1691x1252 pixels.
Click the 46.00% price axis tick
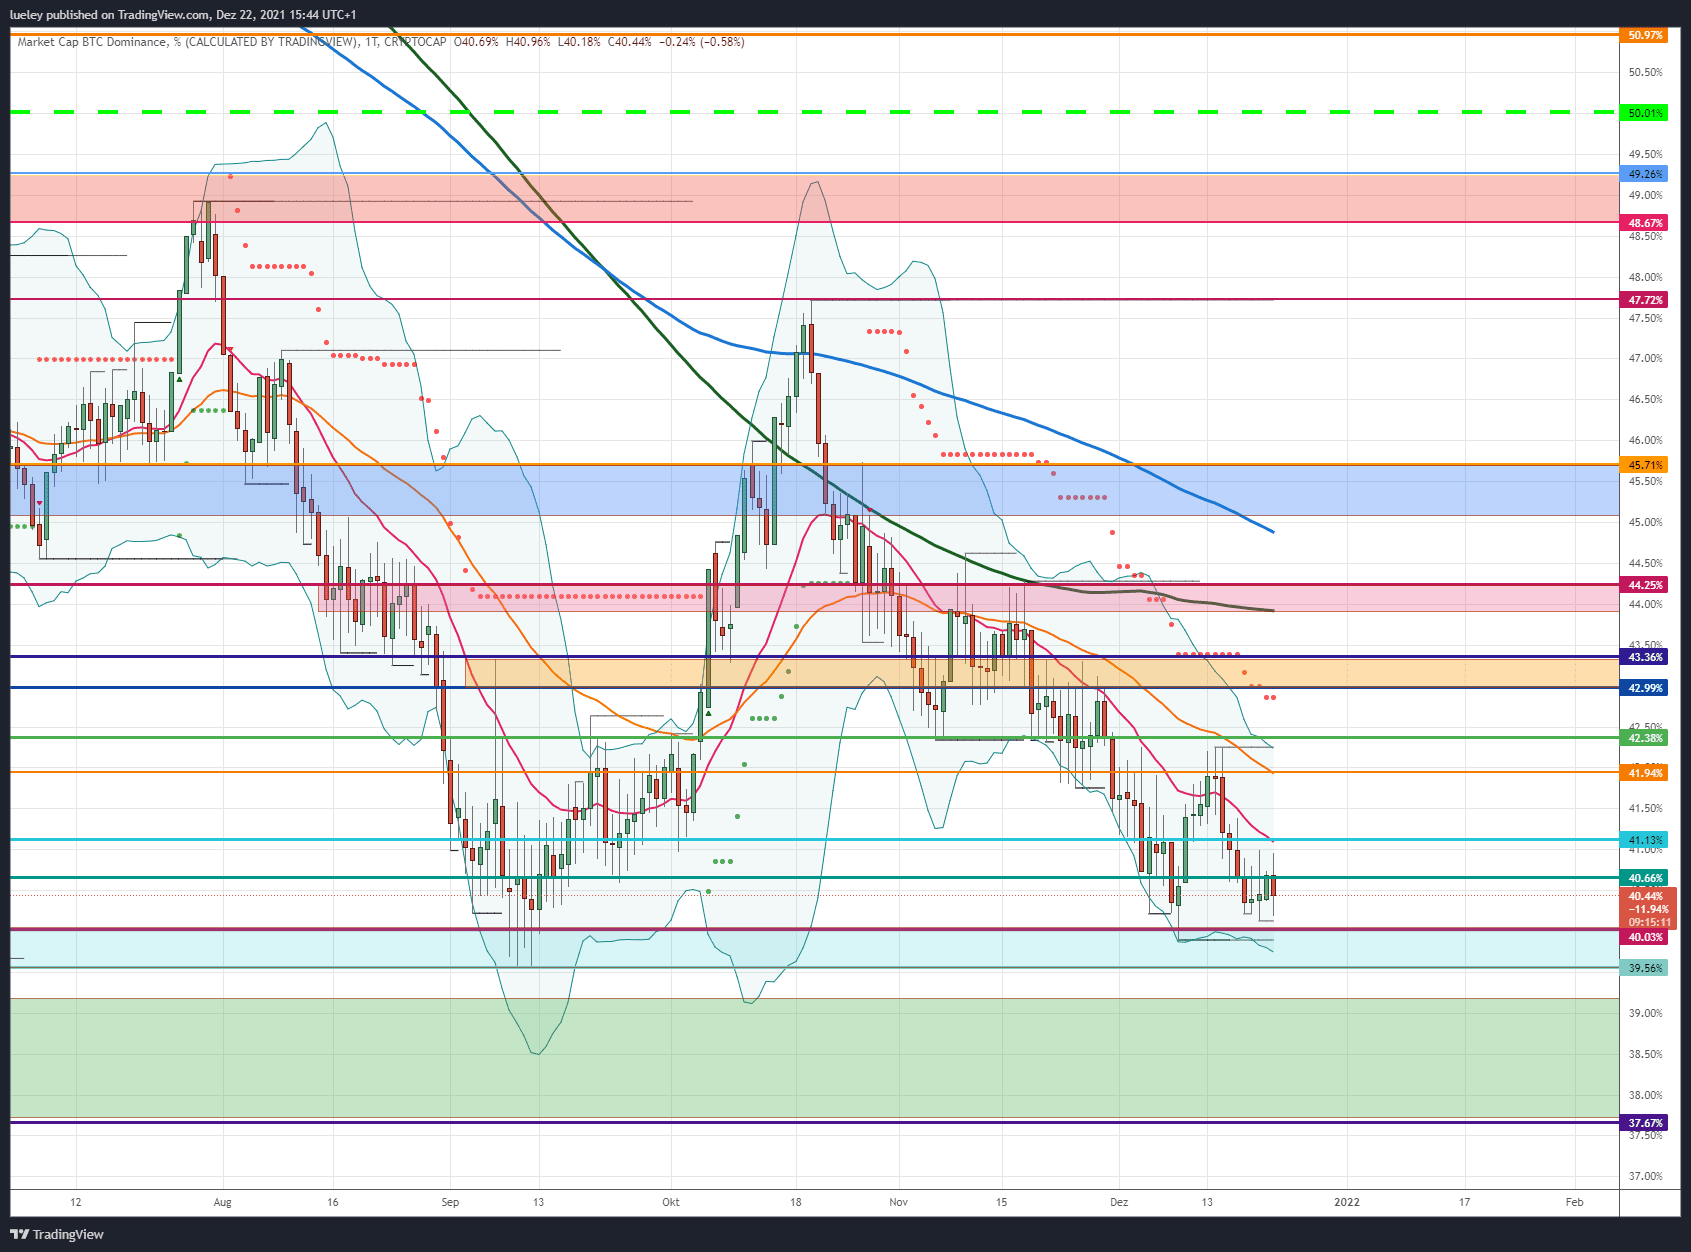tap(1645, 440)
